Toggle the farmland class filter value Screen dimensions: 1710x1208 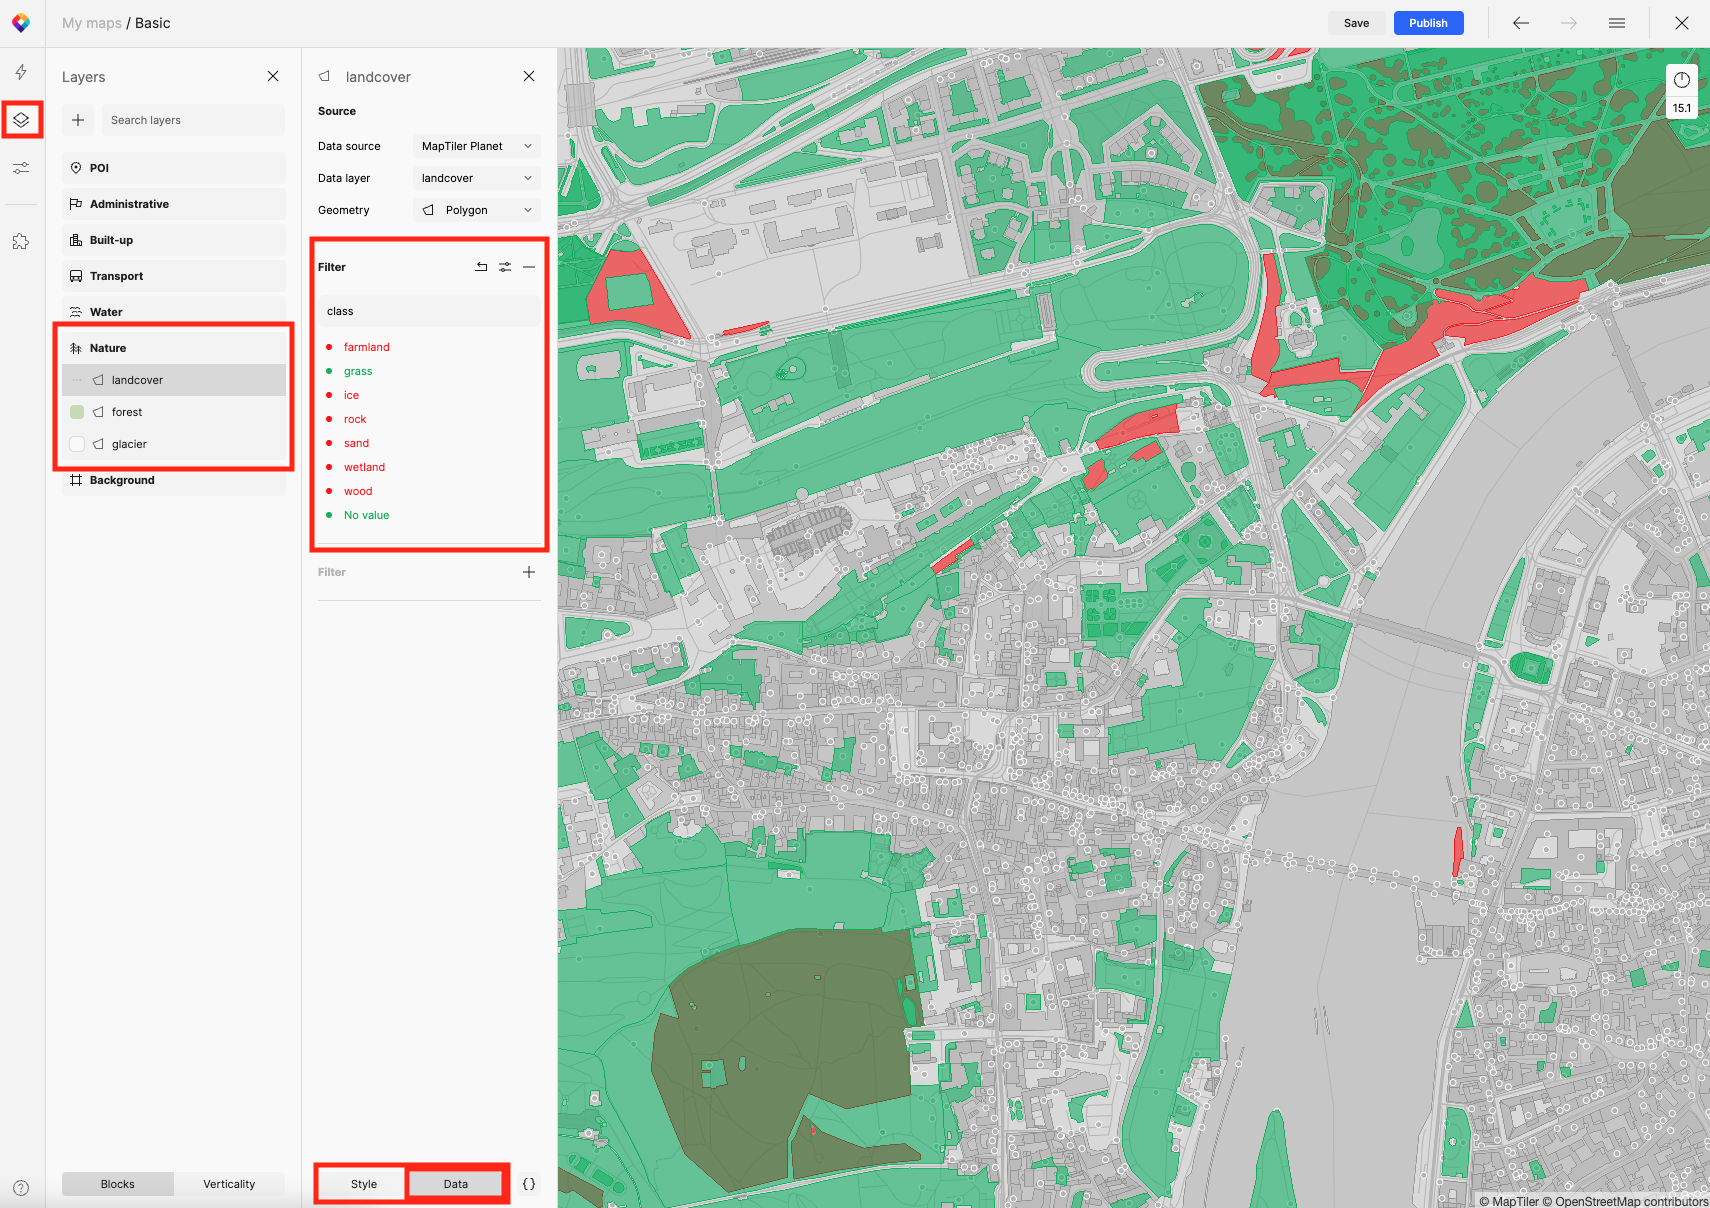click(366, 347)
